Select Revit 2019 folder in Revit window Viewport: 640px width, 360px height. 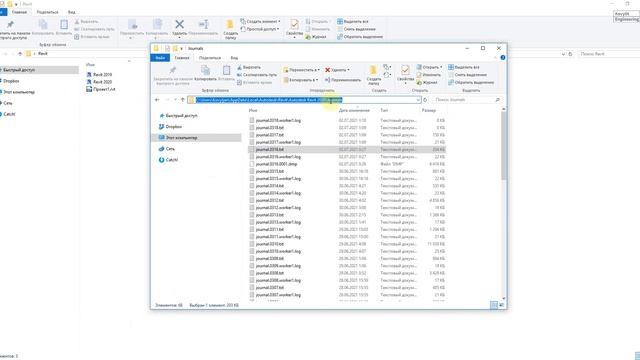pyautogui.click(x=99, y=75)
